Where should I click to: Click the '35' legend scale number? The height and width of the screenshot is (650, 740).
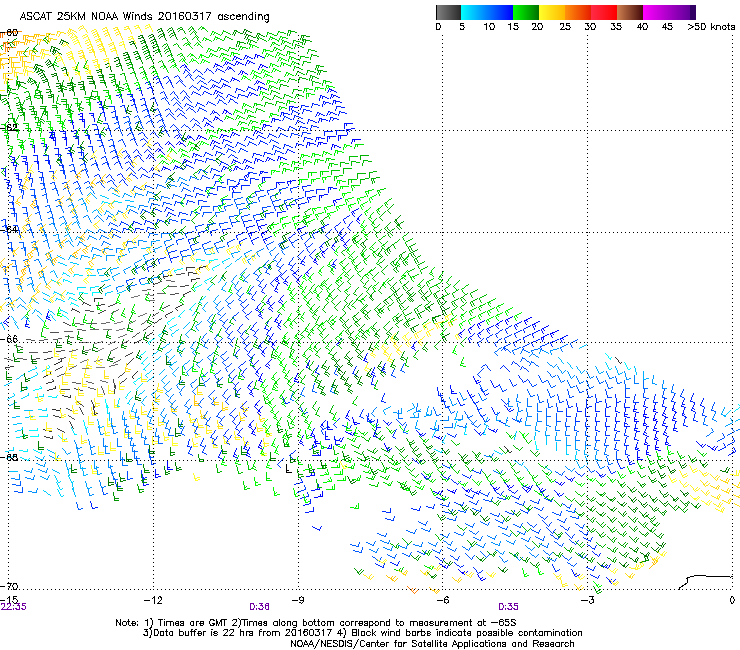[x=616, y=27]
